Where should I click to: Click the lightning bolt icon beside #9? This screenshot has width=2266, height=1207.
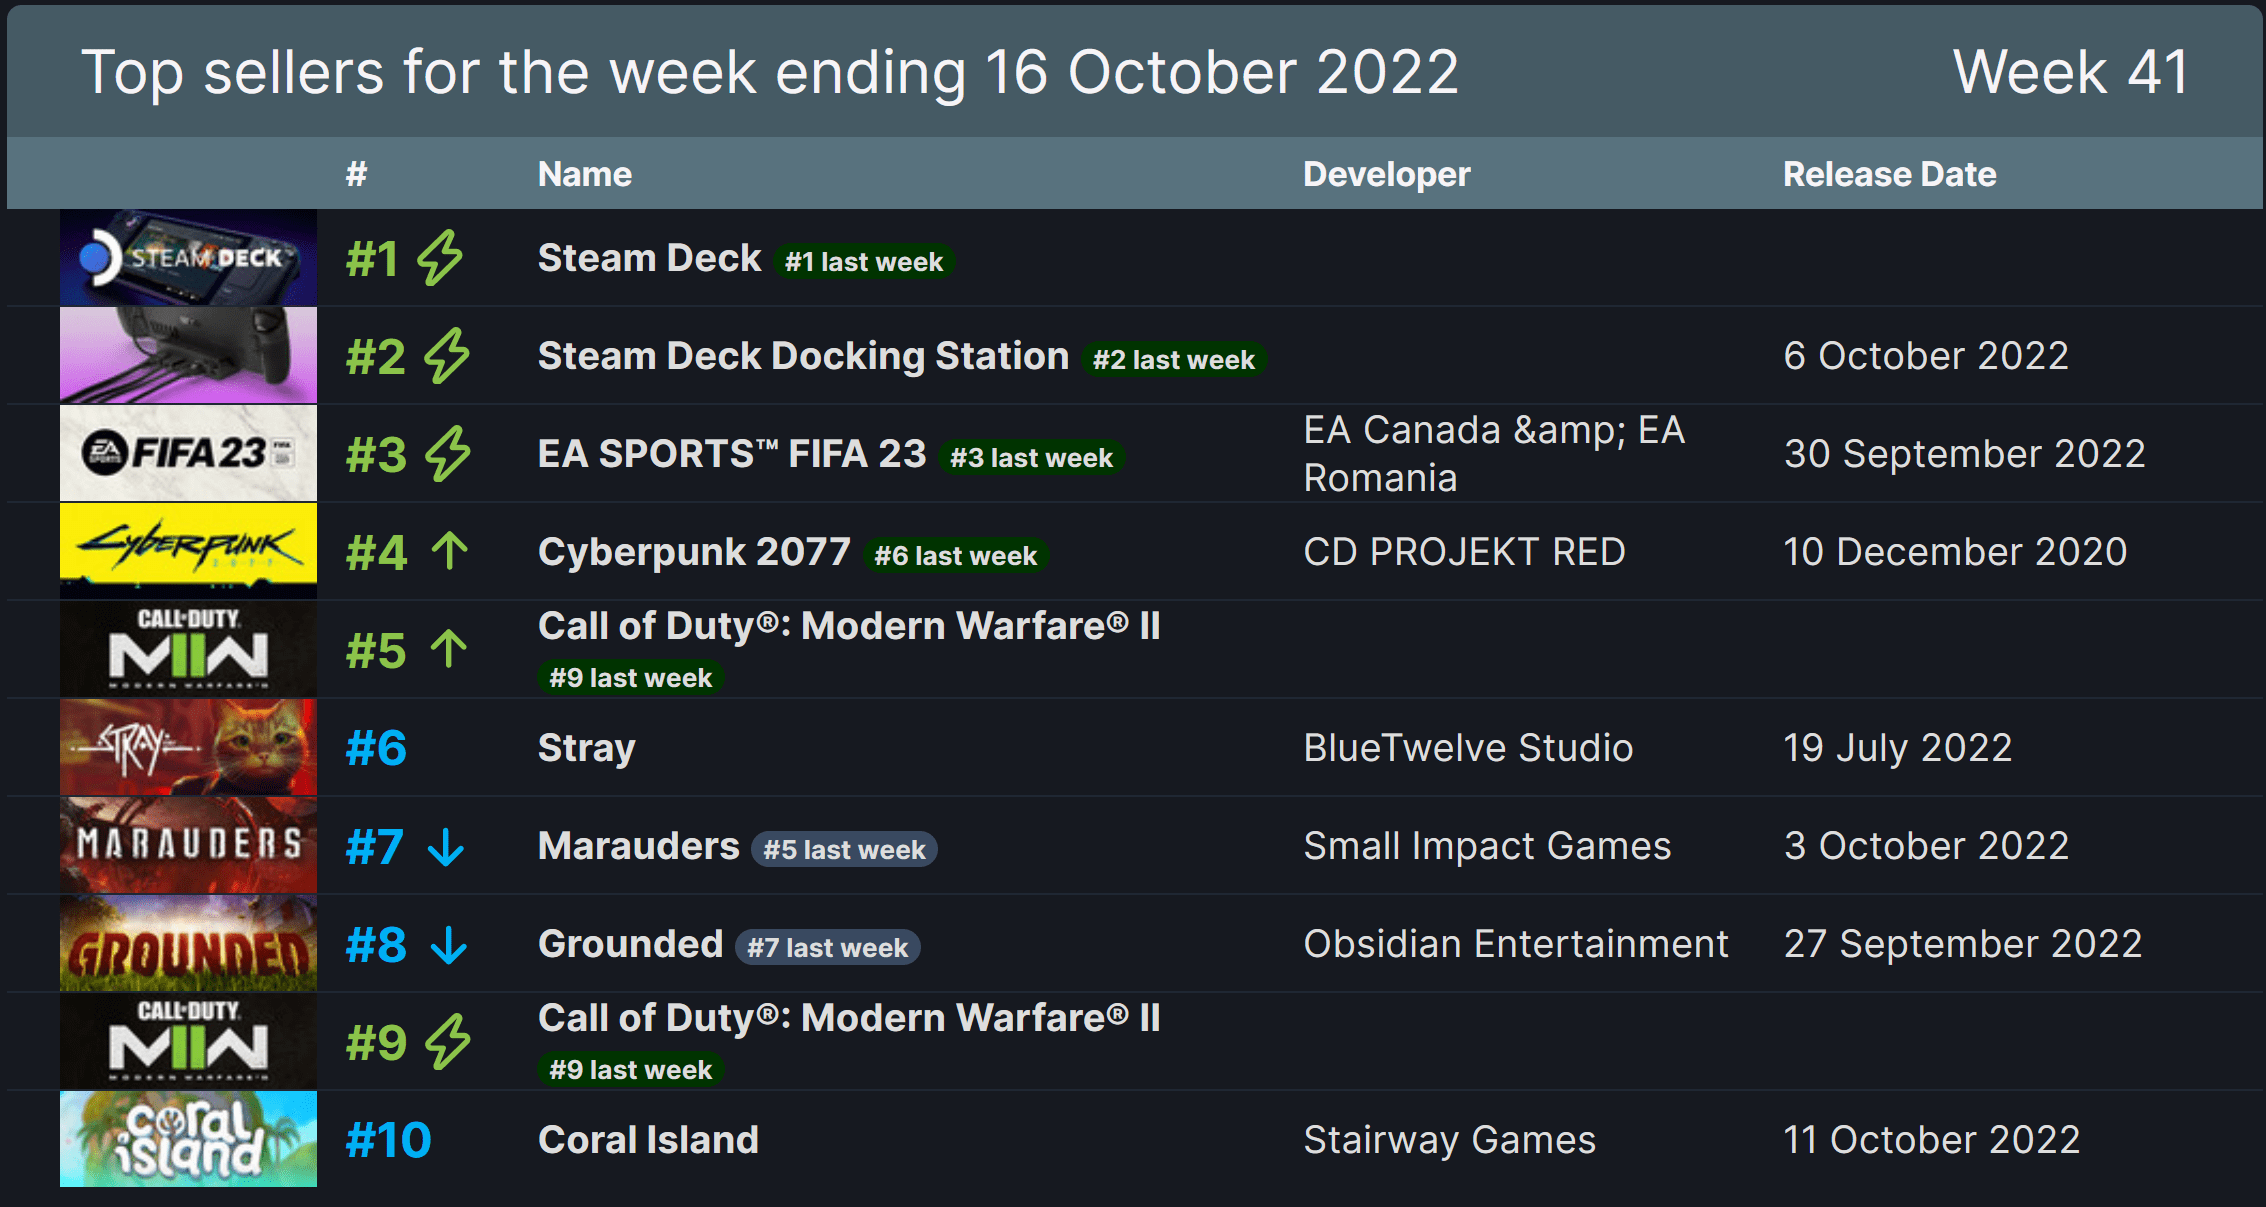coord(447,1042)
